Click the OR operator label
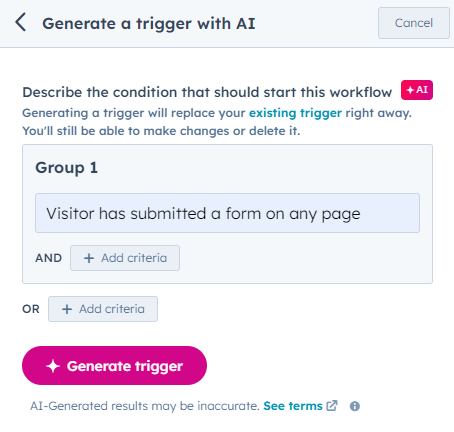This screenshot has height=432, width=454. [31, 309]
